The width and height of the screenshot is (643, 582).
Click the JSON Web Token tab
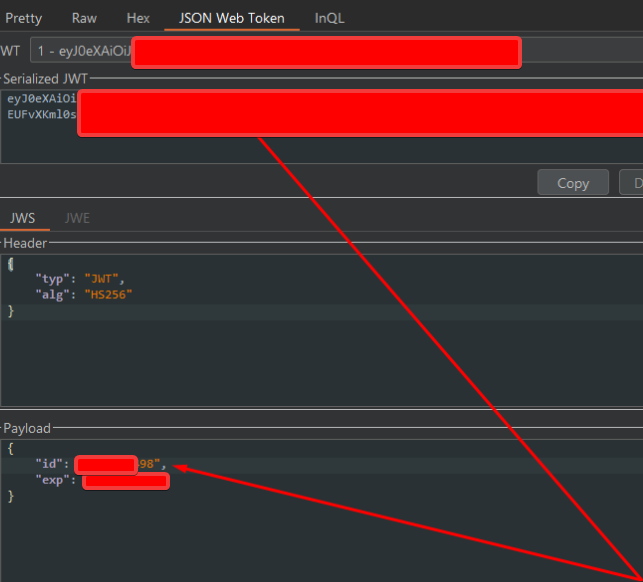231,18
